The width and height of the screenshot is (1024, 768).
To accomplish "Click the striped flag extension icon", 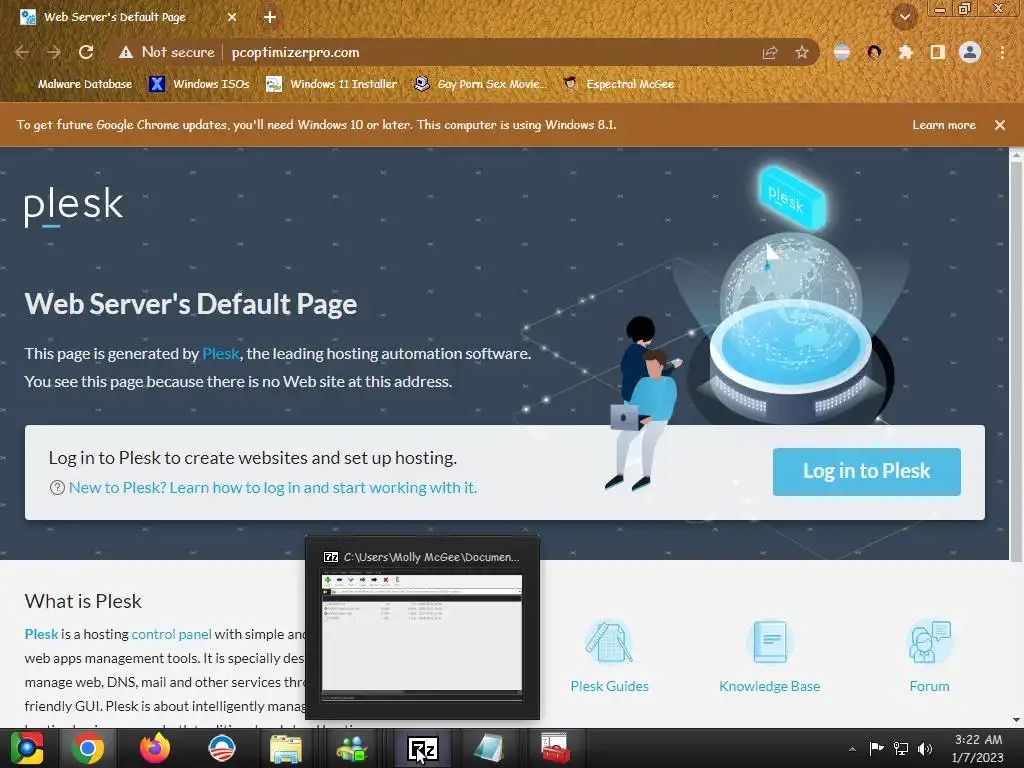I will [842, 52].
